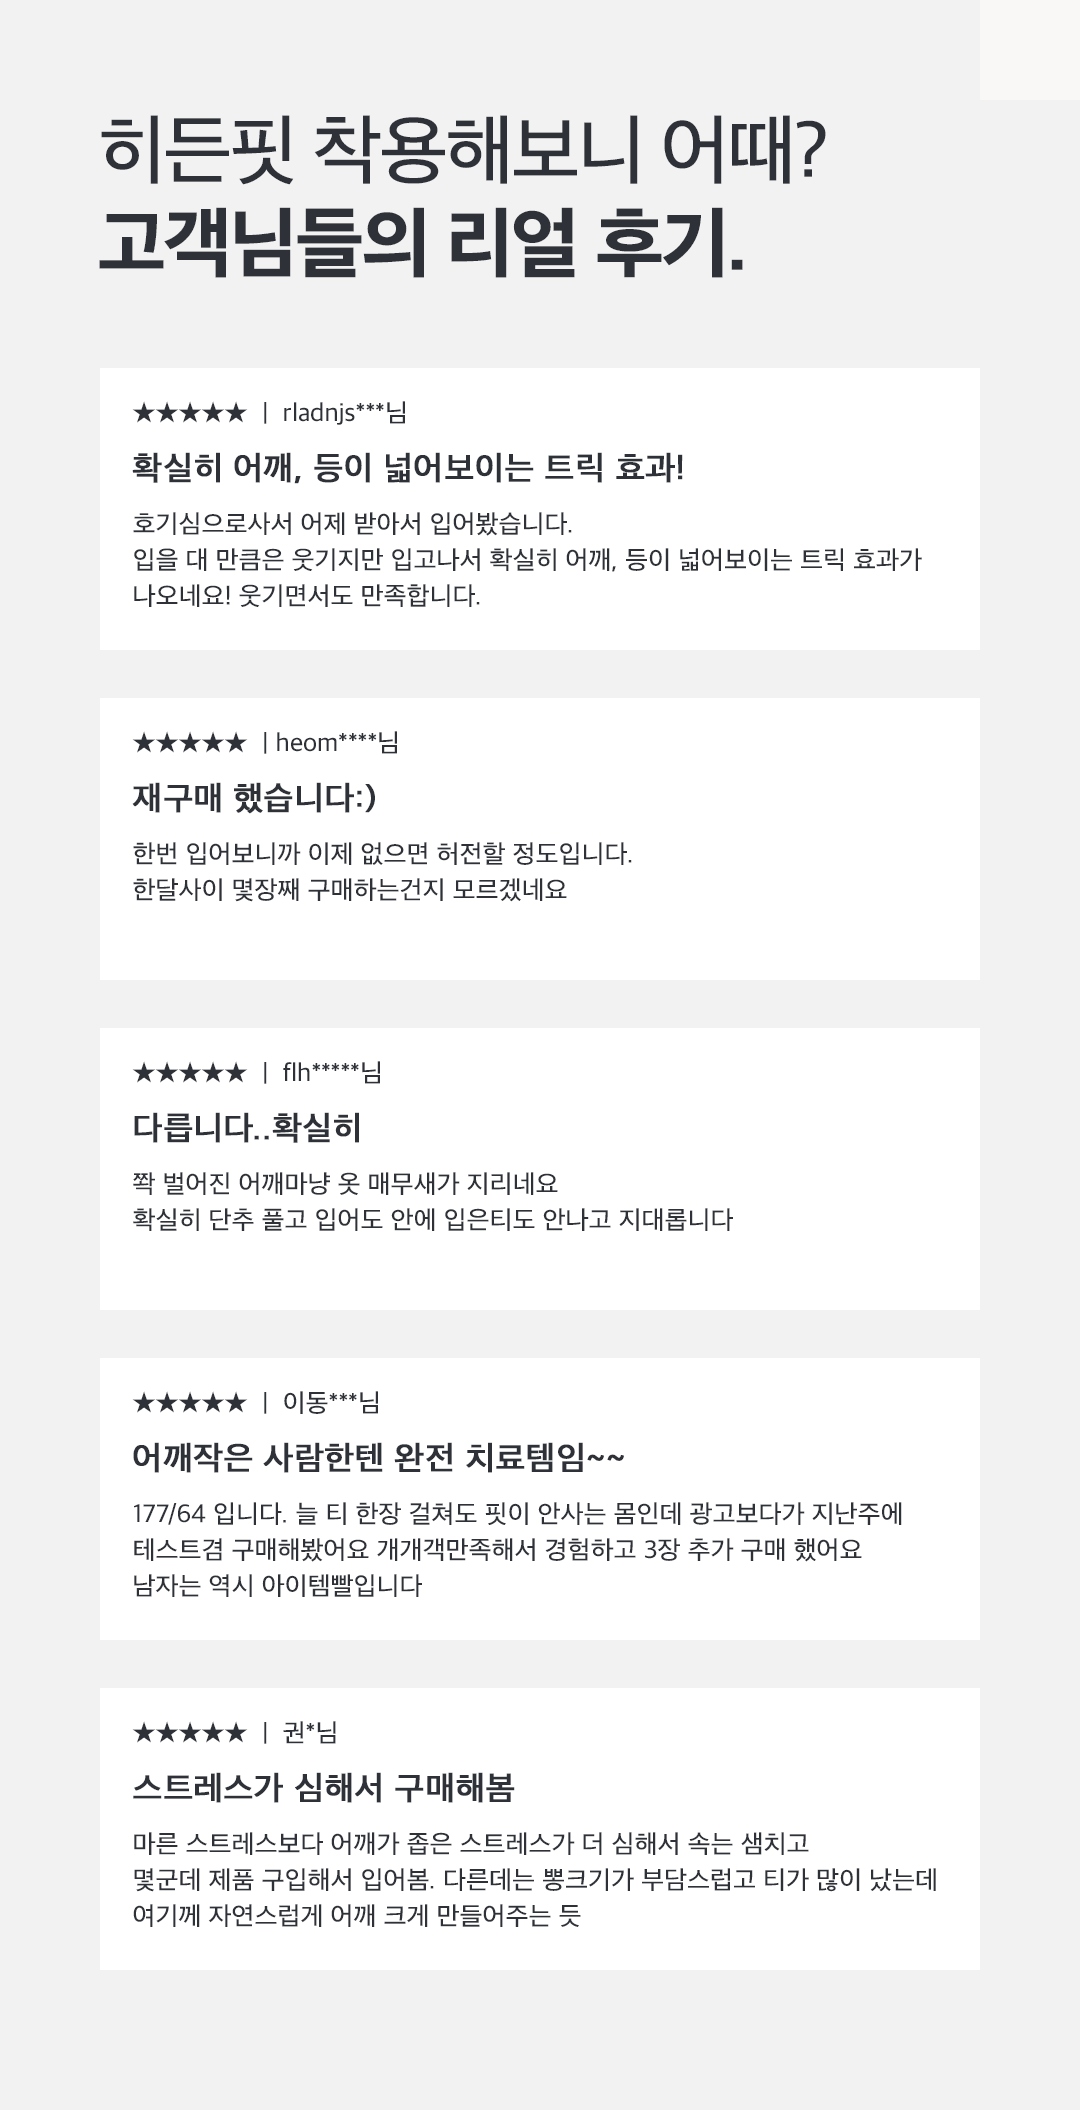The width and height of the screenshot is (1080, 2110).
Task: Select the 다릅니다..확실히 review title
Action: pos(247,1128)
